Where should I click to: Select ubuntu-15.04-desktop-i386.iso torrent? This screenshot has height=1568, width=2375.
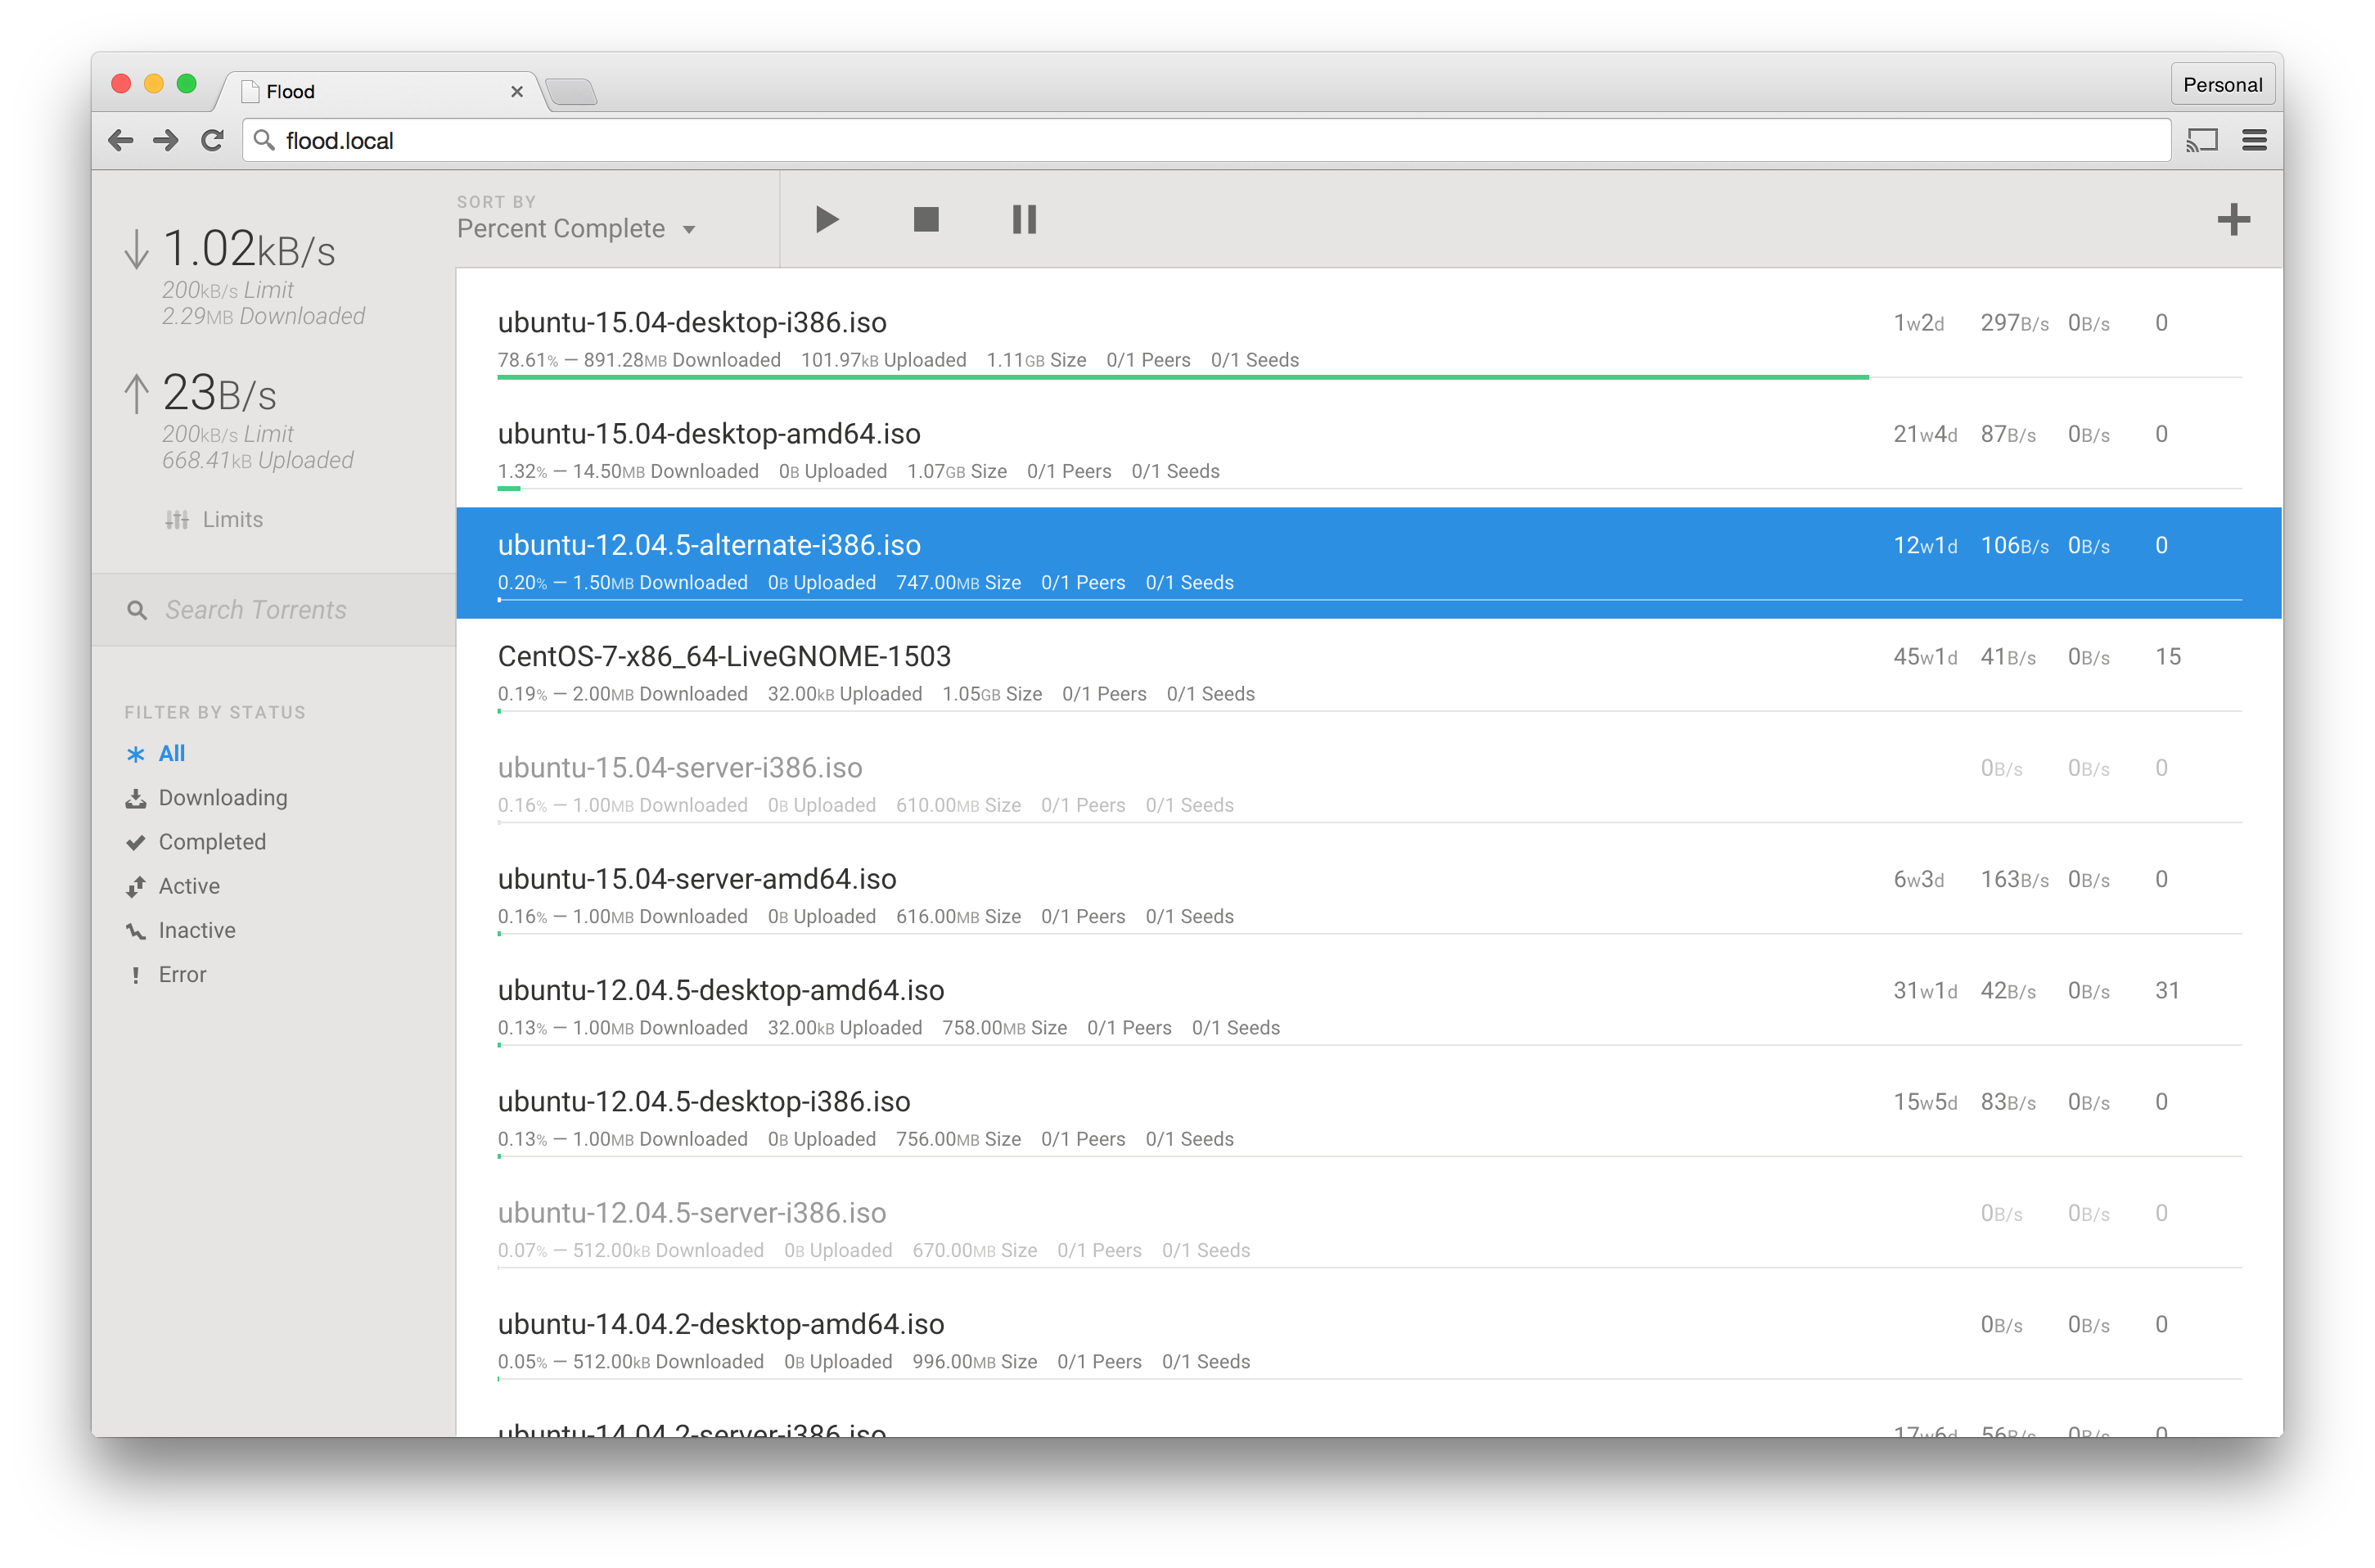[692, 323]
